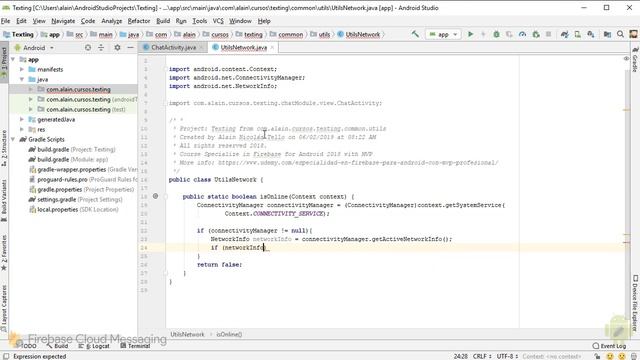Open the Build tool window
The height and width of the screenshot is (360, 640).
pyautogui.click(x=57, y=346)
